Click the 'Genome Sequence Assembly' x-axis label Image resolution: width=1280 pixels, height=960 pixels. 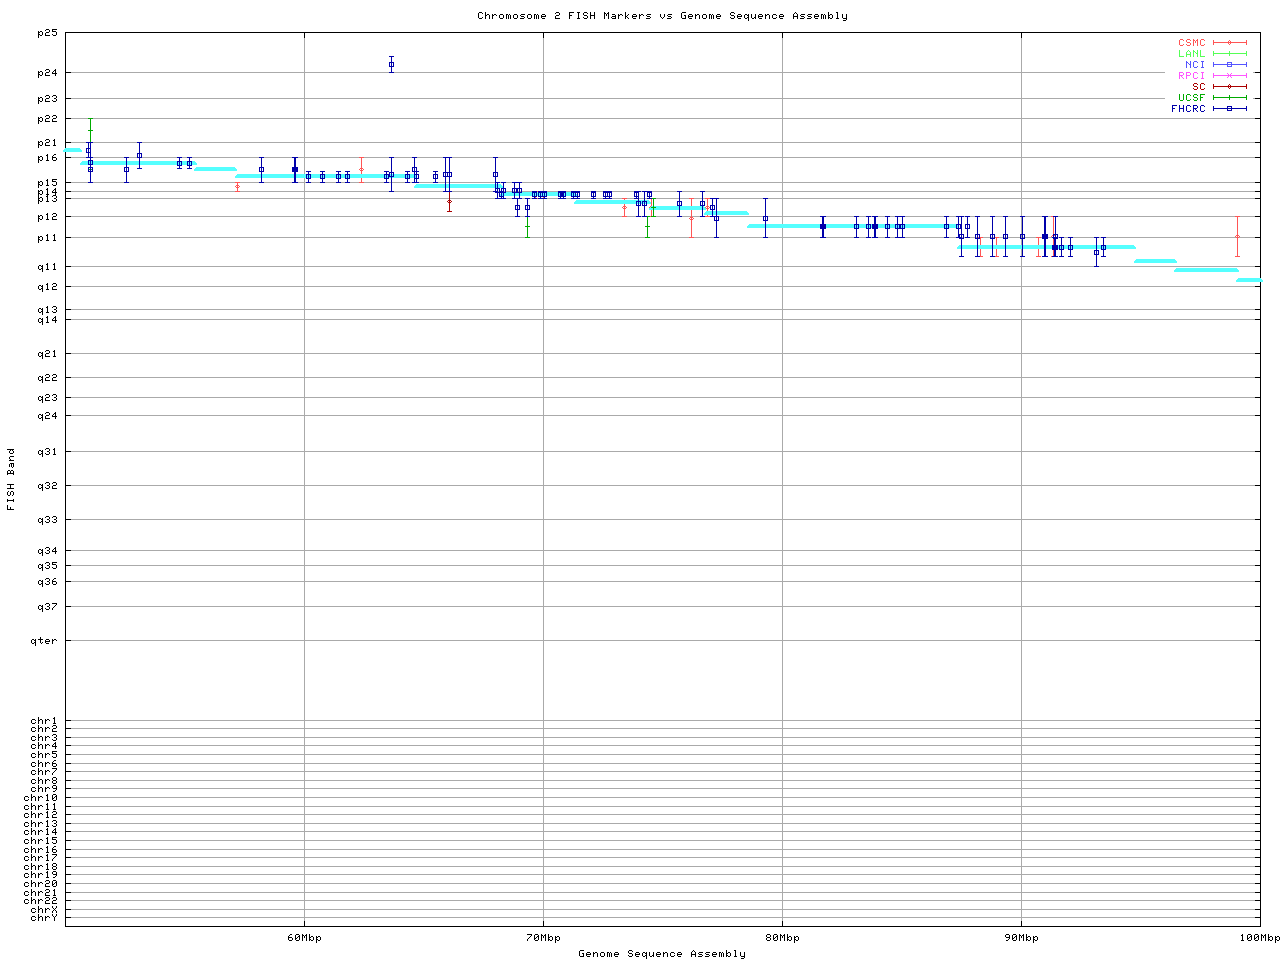pos(662,954)
